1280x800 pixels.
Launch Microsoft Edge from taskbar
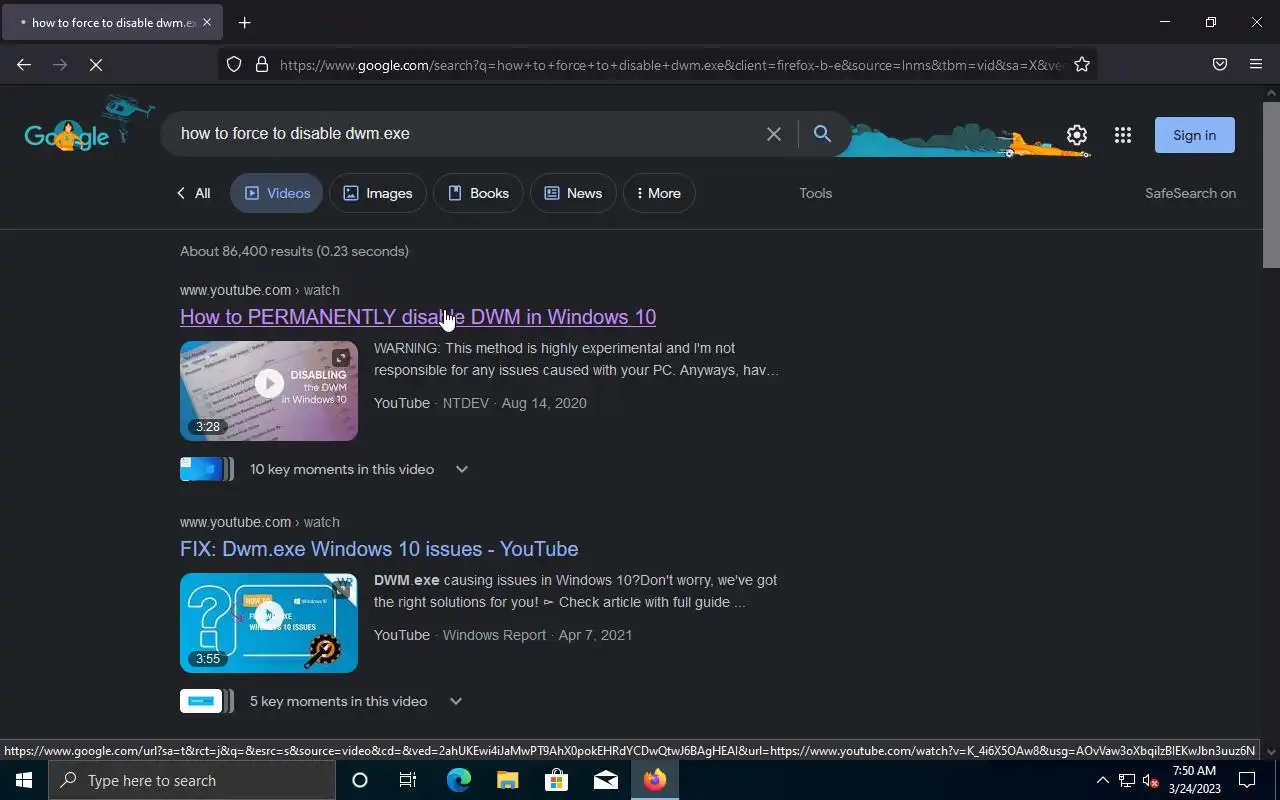(458, 780)
